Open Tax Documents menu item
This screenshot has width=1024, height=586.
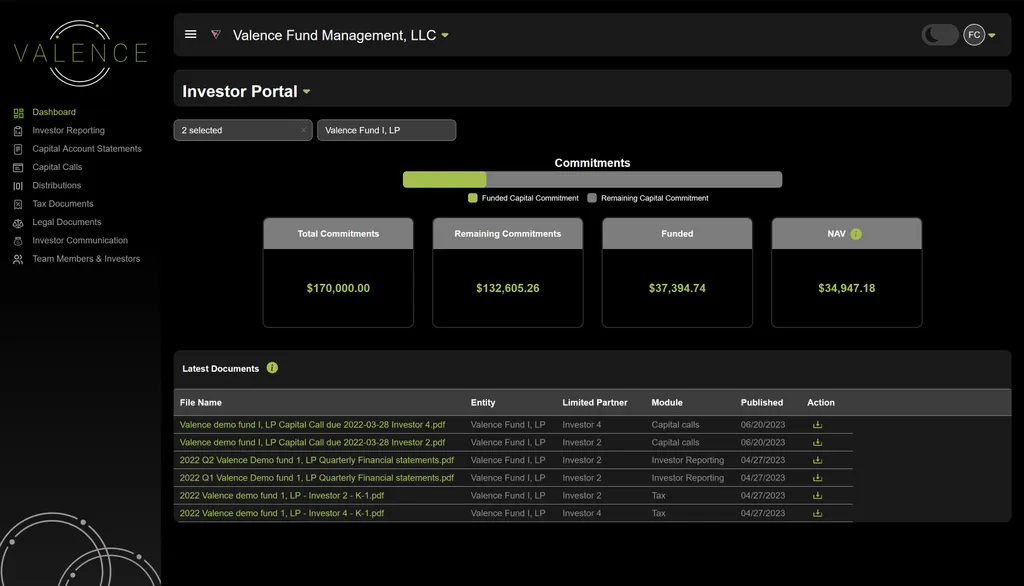coord(63,204)
